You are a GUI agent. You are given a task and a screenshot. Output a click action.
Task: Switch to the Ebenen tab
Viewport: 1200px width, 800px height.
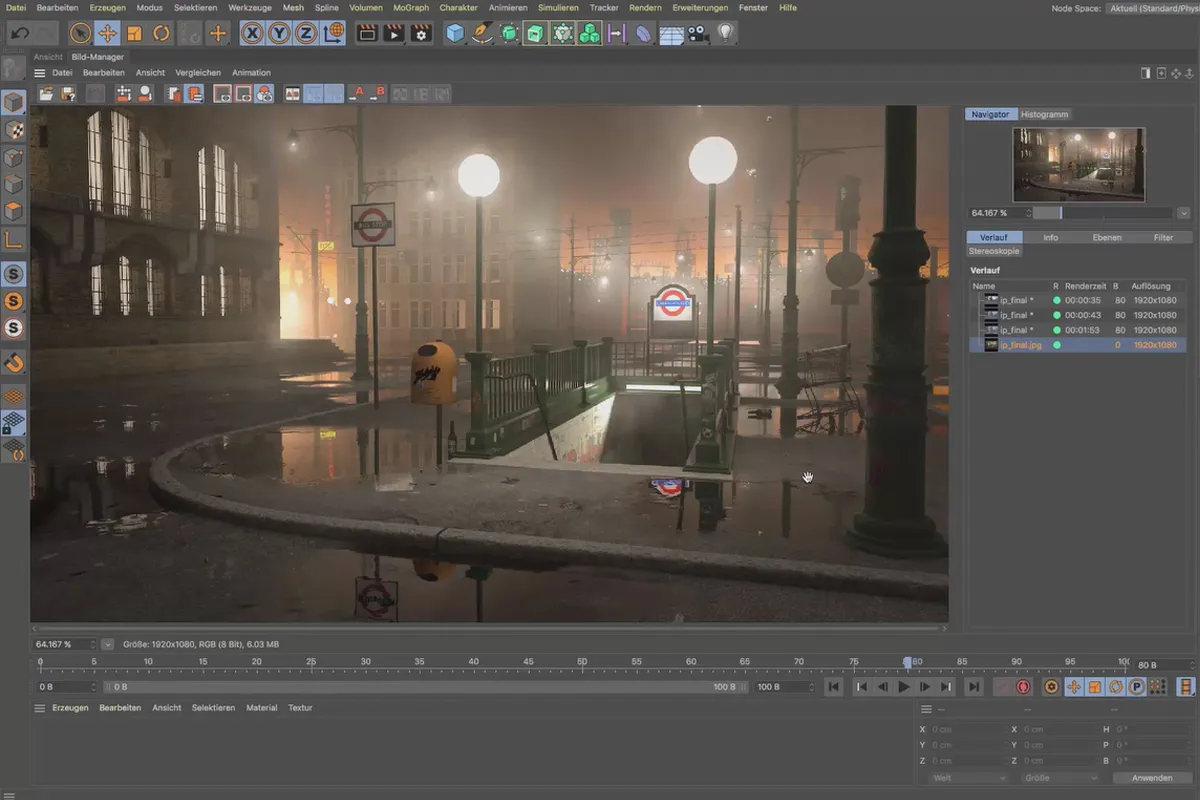tap(1107, 237)
